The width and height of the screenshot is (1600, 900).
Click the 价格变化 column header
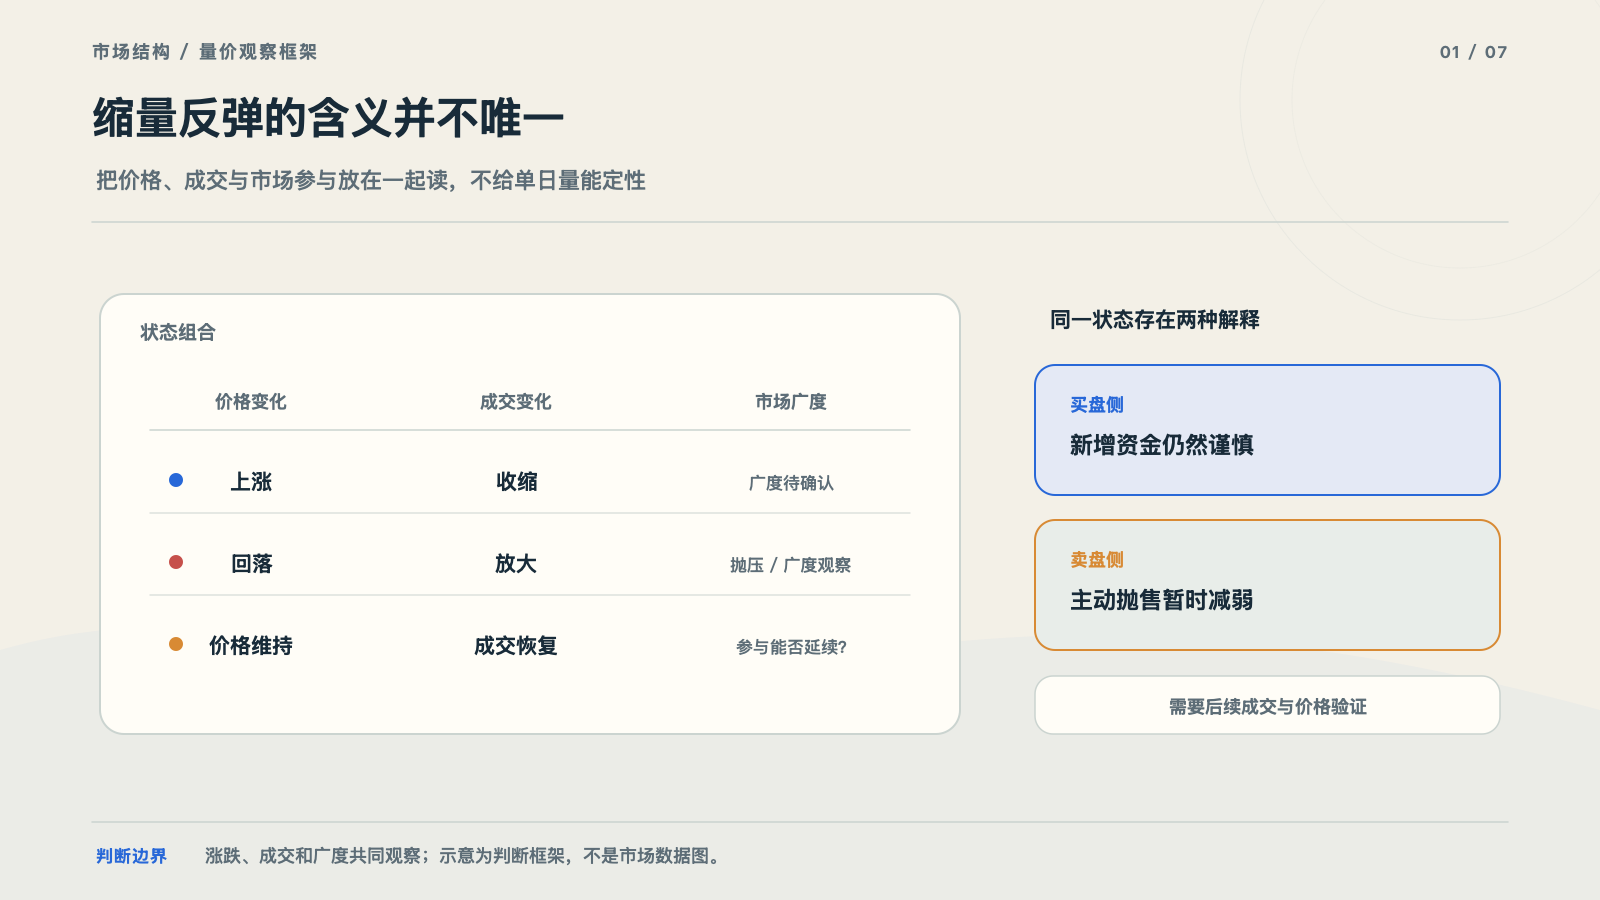click(x=251, y=402)
